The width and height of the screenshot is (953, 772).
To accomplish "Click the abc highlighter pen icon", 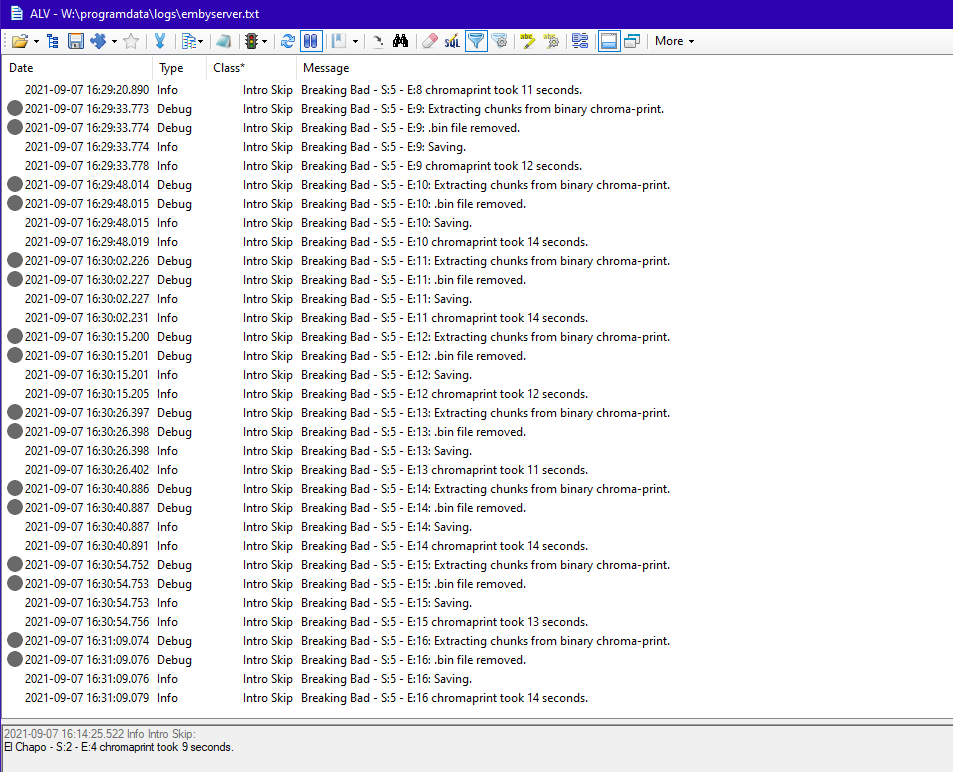I will click(528, 41).
